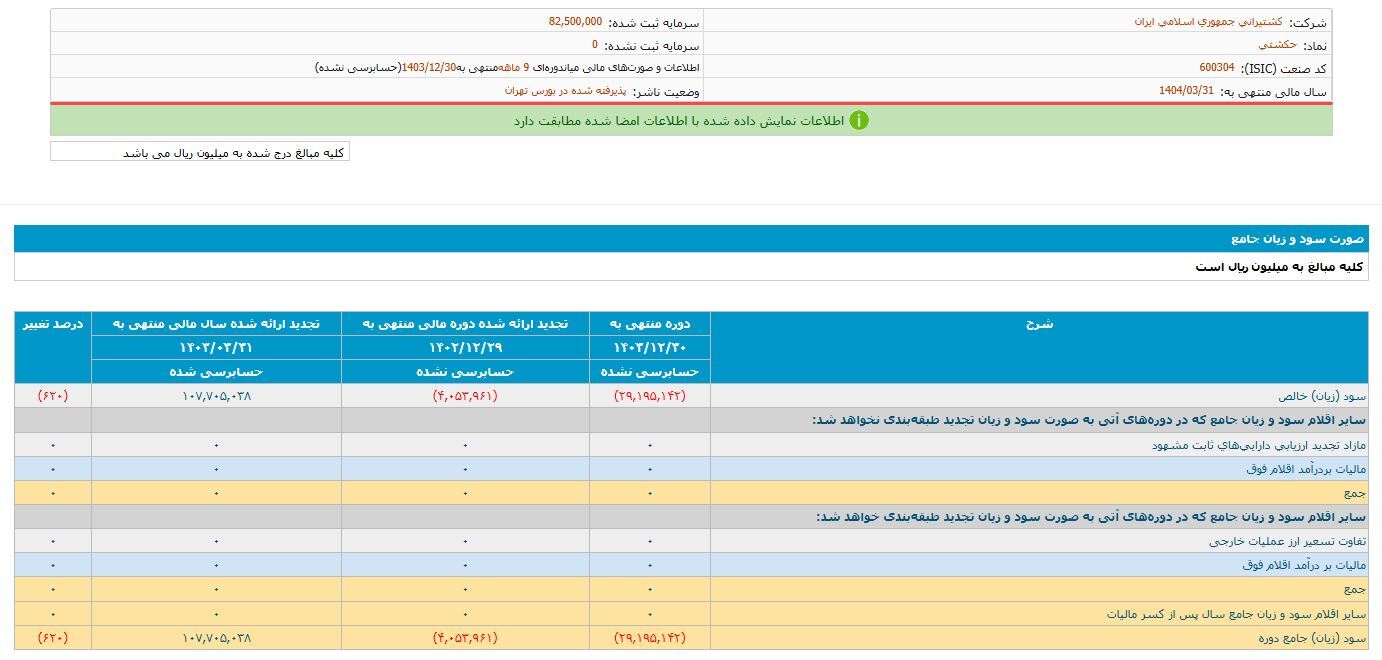Click net profit value (29,195,142) in first row
Screen dimensions: 1382x660
point(650,396)
